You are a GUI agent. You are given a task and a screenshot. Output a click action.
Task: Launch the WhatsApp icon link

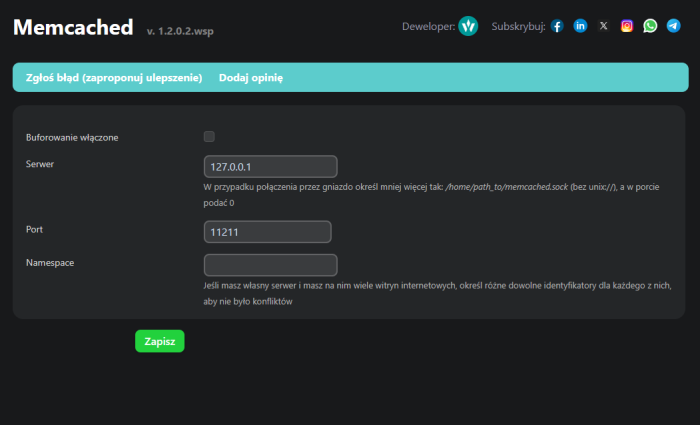click(650, 26)
